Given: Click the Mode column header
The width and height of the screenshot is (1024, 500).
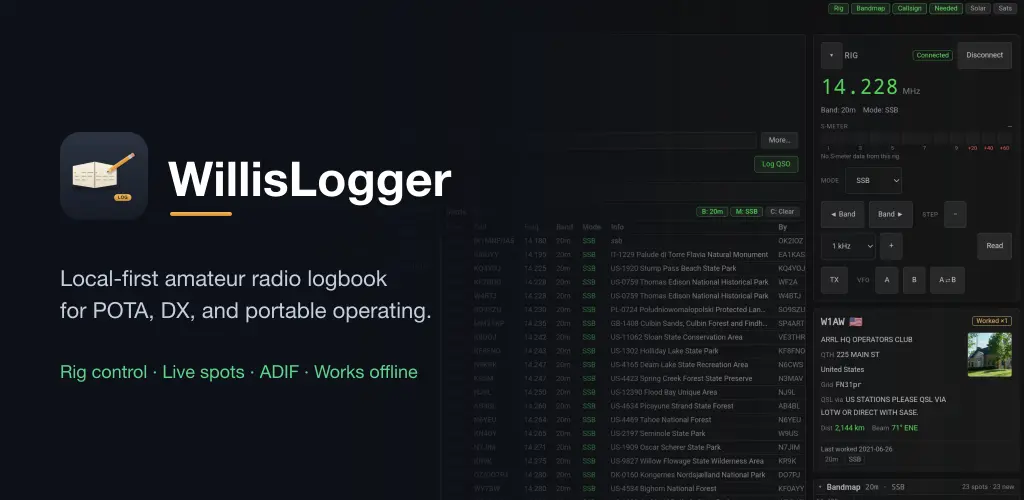Looking at the screenshot, I should coord(592,227).
